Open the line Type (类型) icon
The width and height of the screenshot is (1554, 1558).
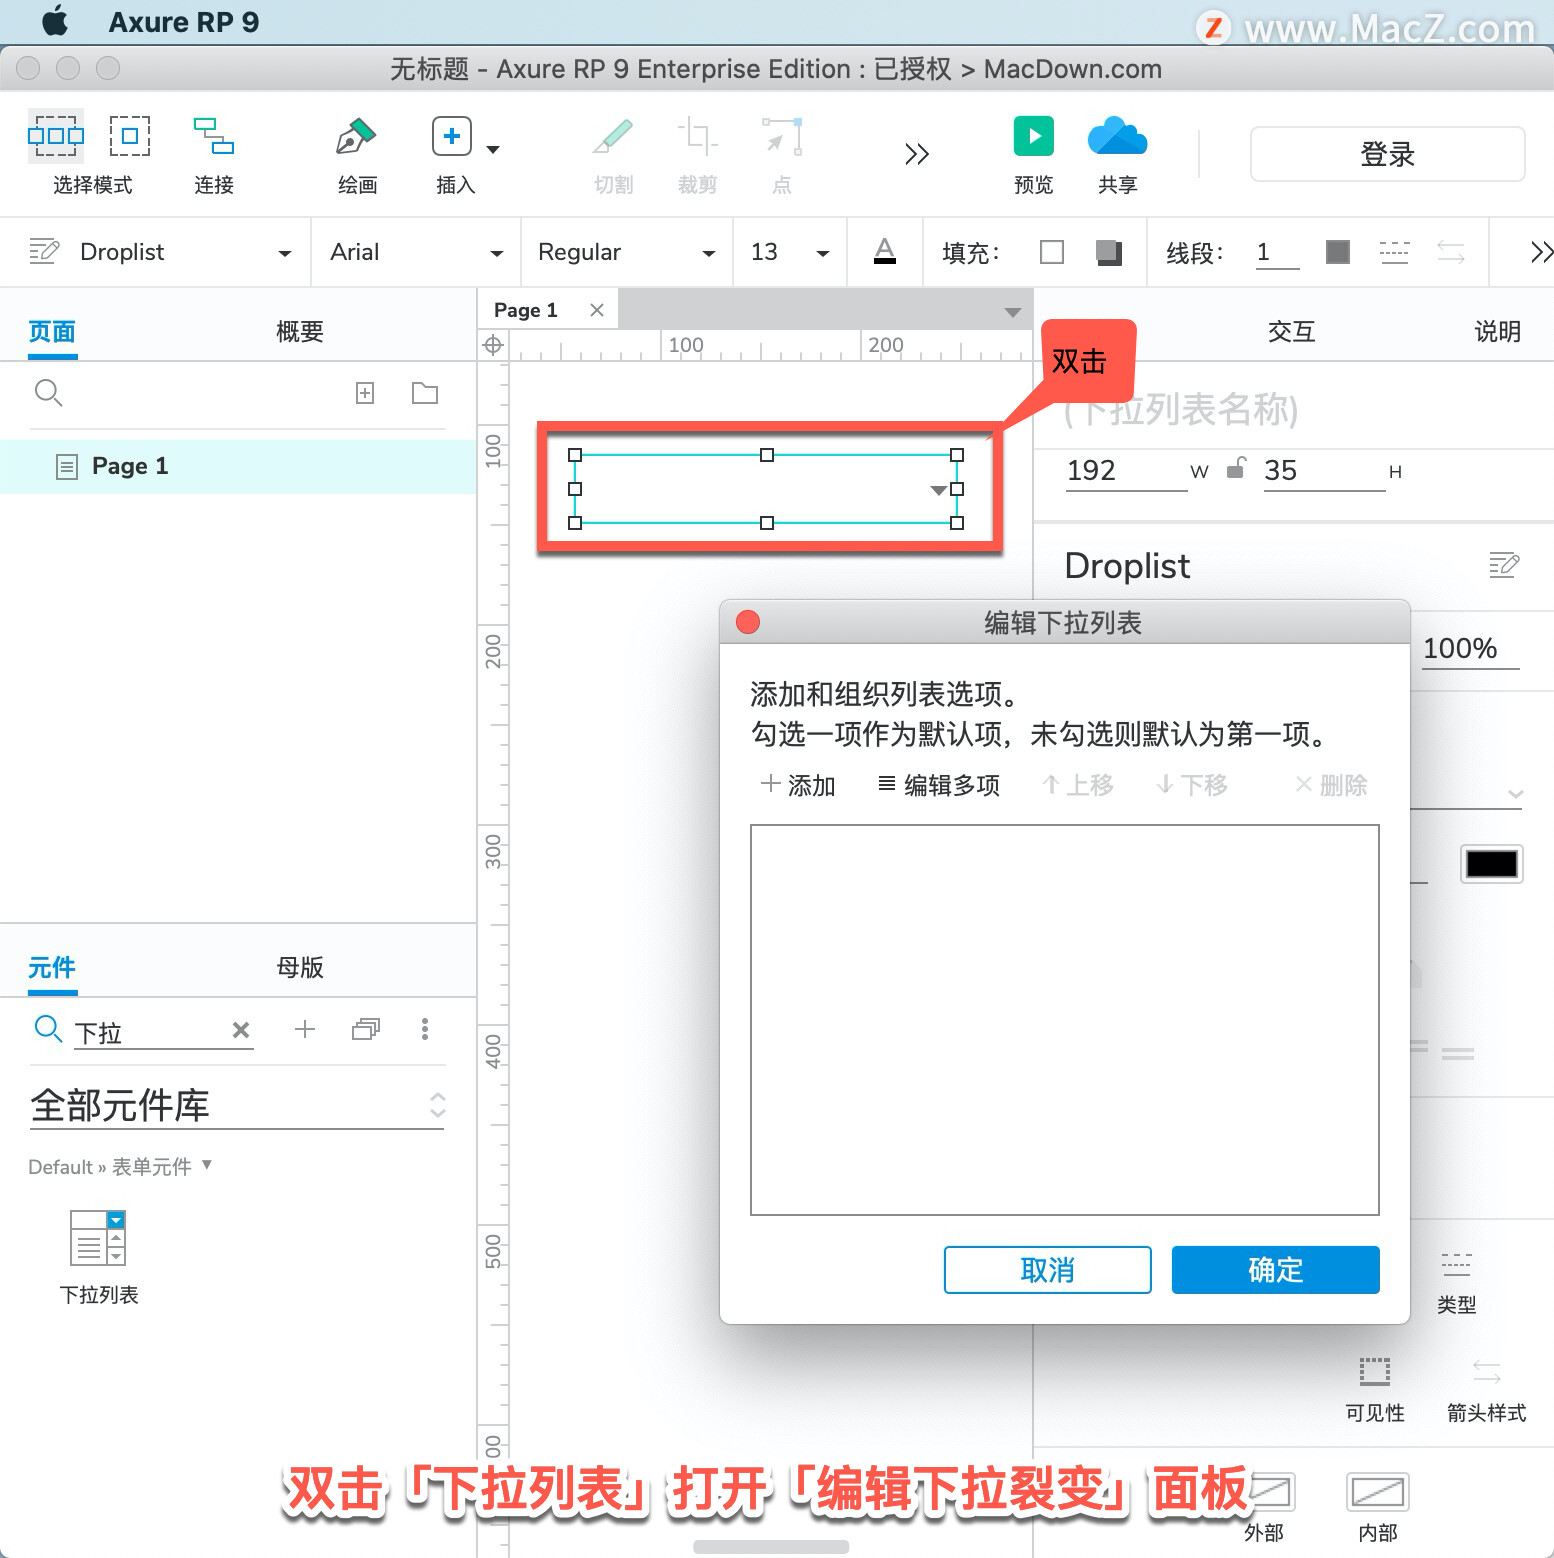click(x=1456, y=1265)
